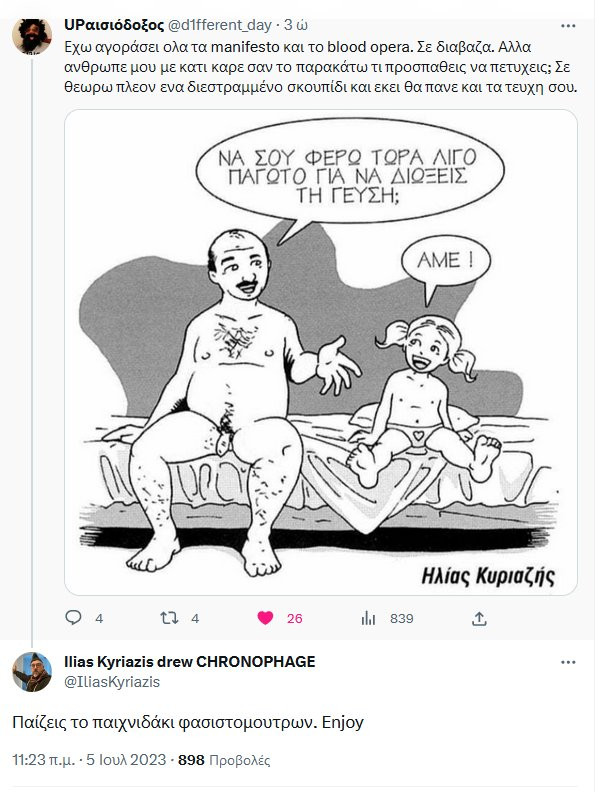Screen dimensions: 615x792
Task: Open more options for UΡαισιόδοξος tweet
Action: point(568,23)
